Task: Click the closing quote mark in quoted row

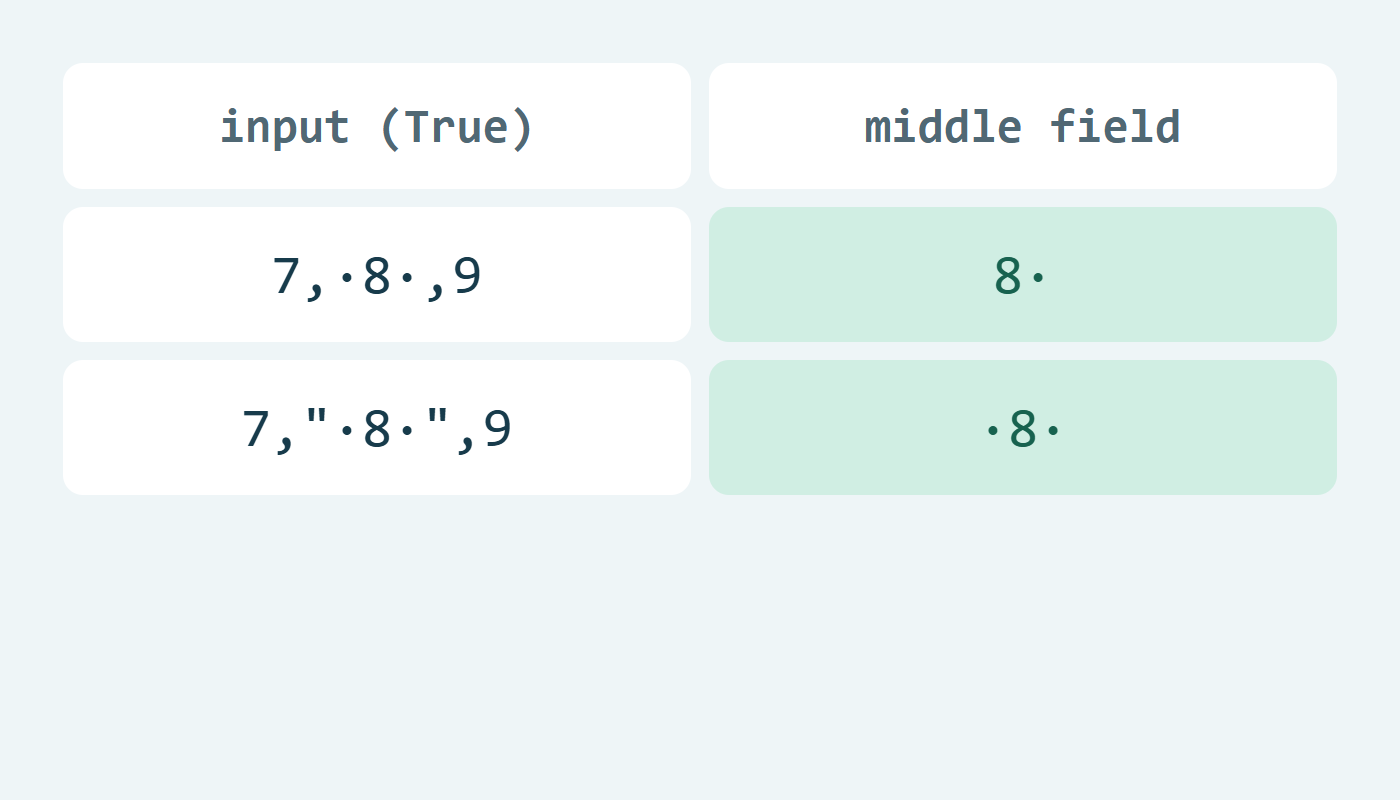Action: (437, 417)
